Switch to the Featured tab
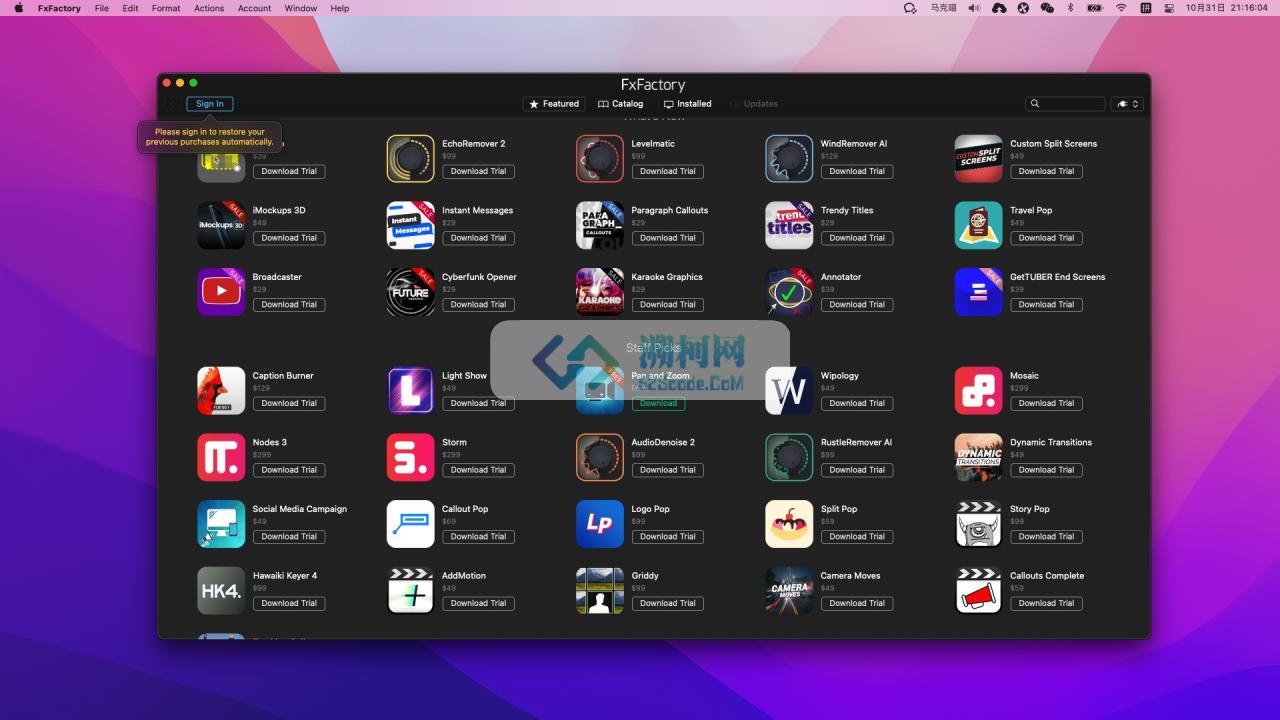The height and width of the screenshot is (720, 1280). click(x=554, y=104)
